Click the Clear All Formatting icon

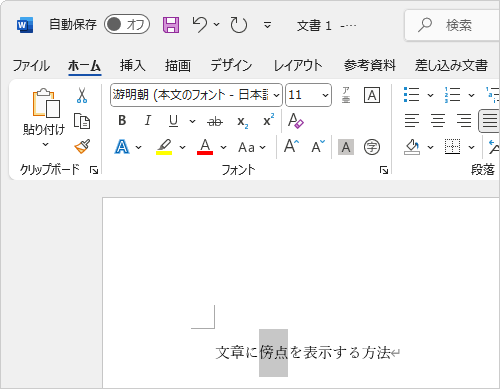296,121
